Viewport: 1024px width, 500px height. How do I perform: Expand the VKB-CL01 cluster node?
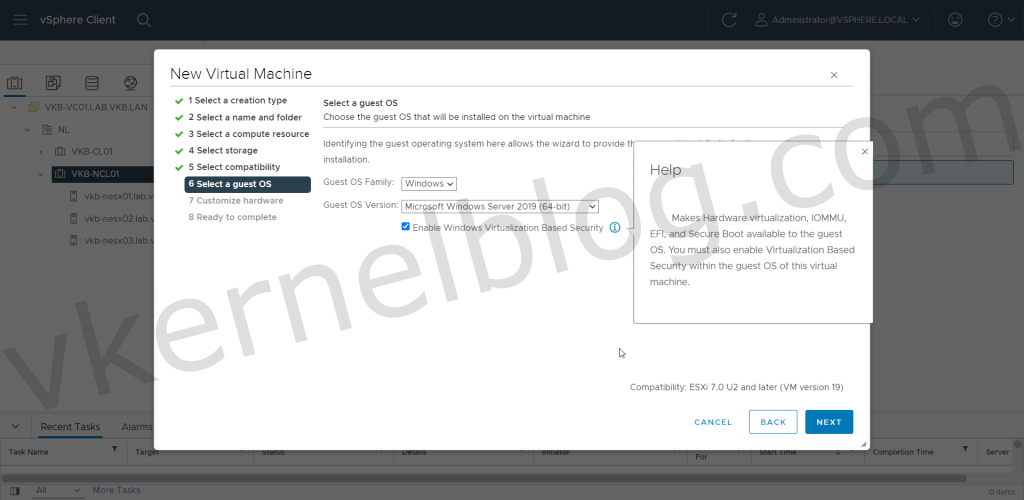[x=40, y=151]
